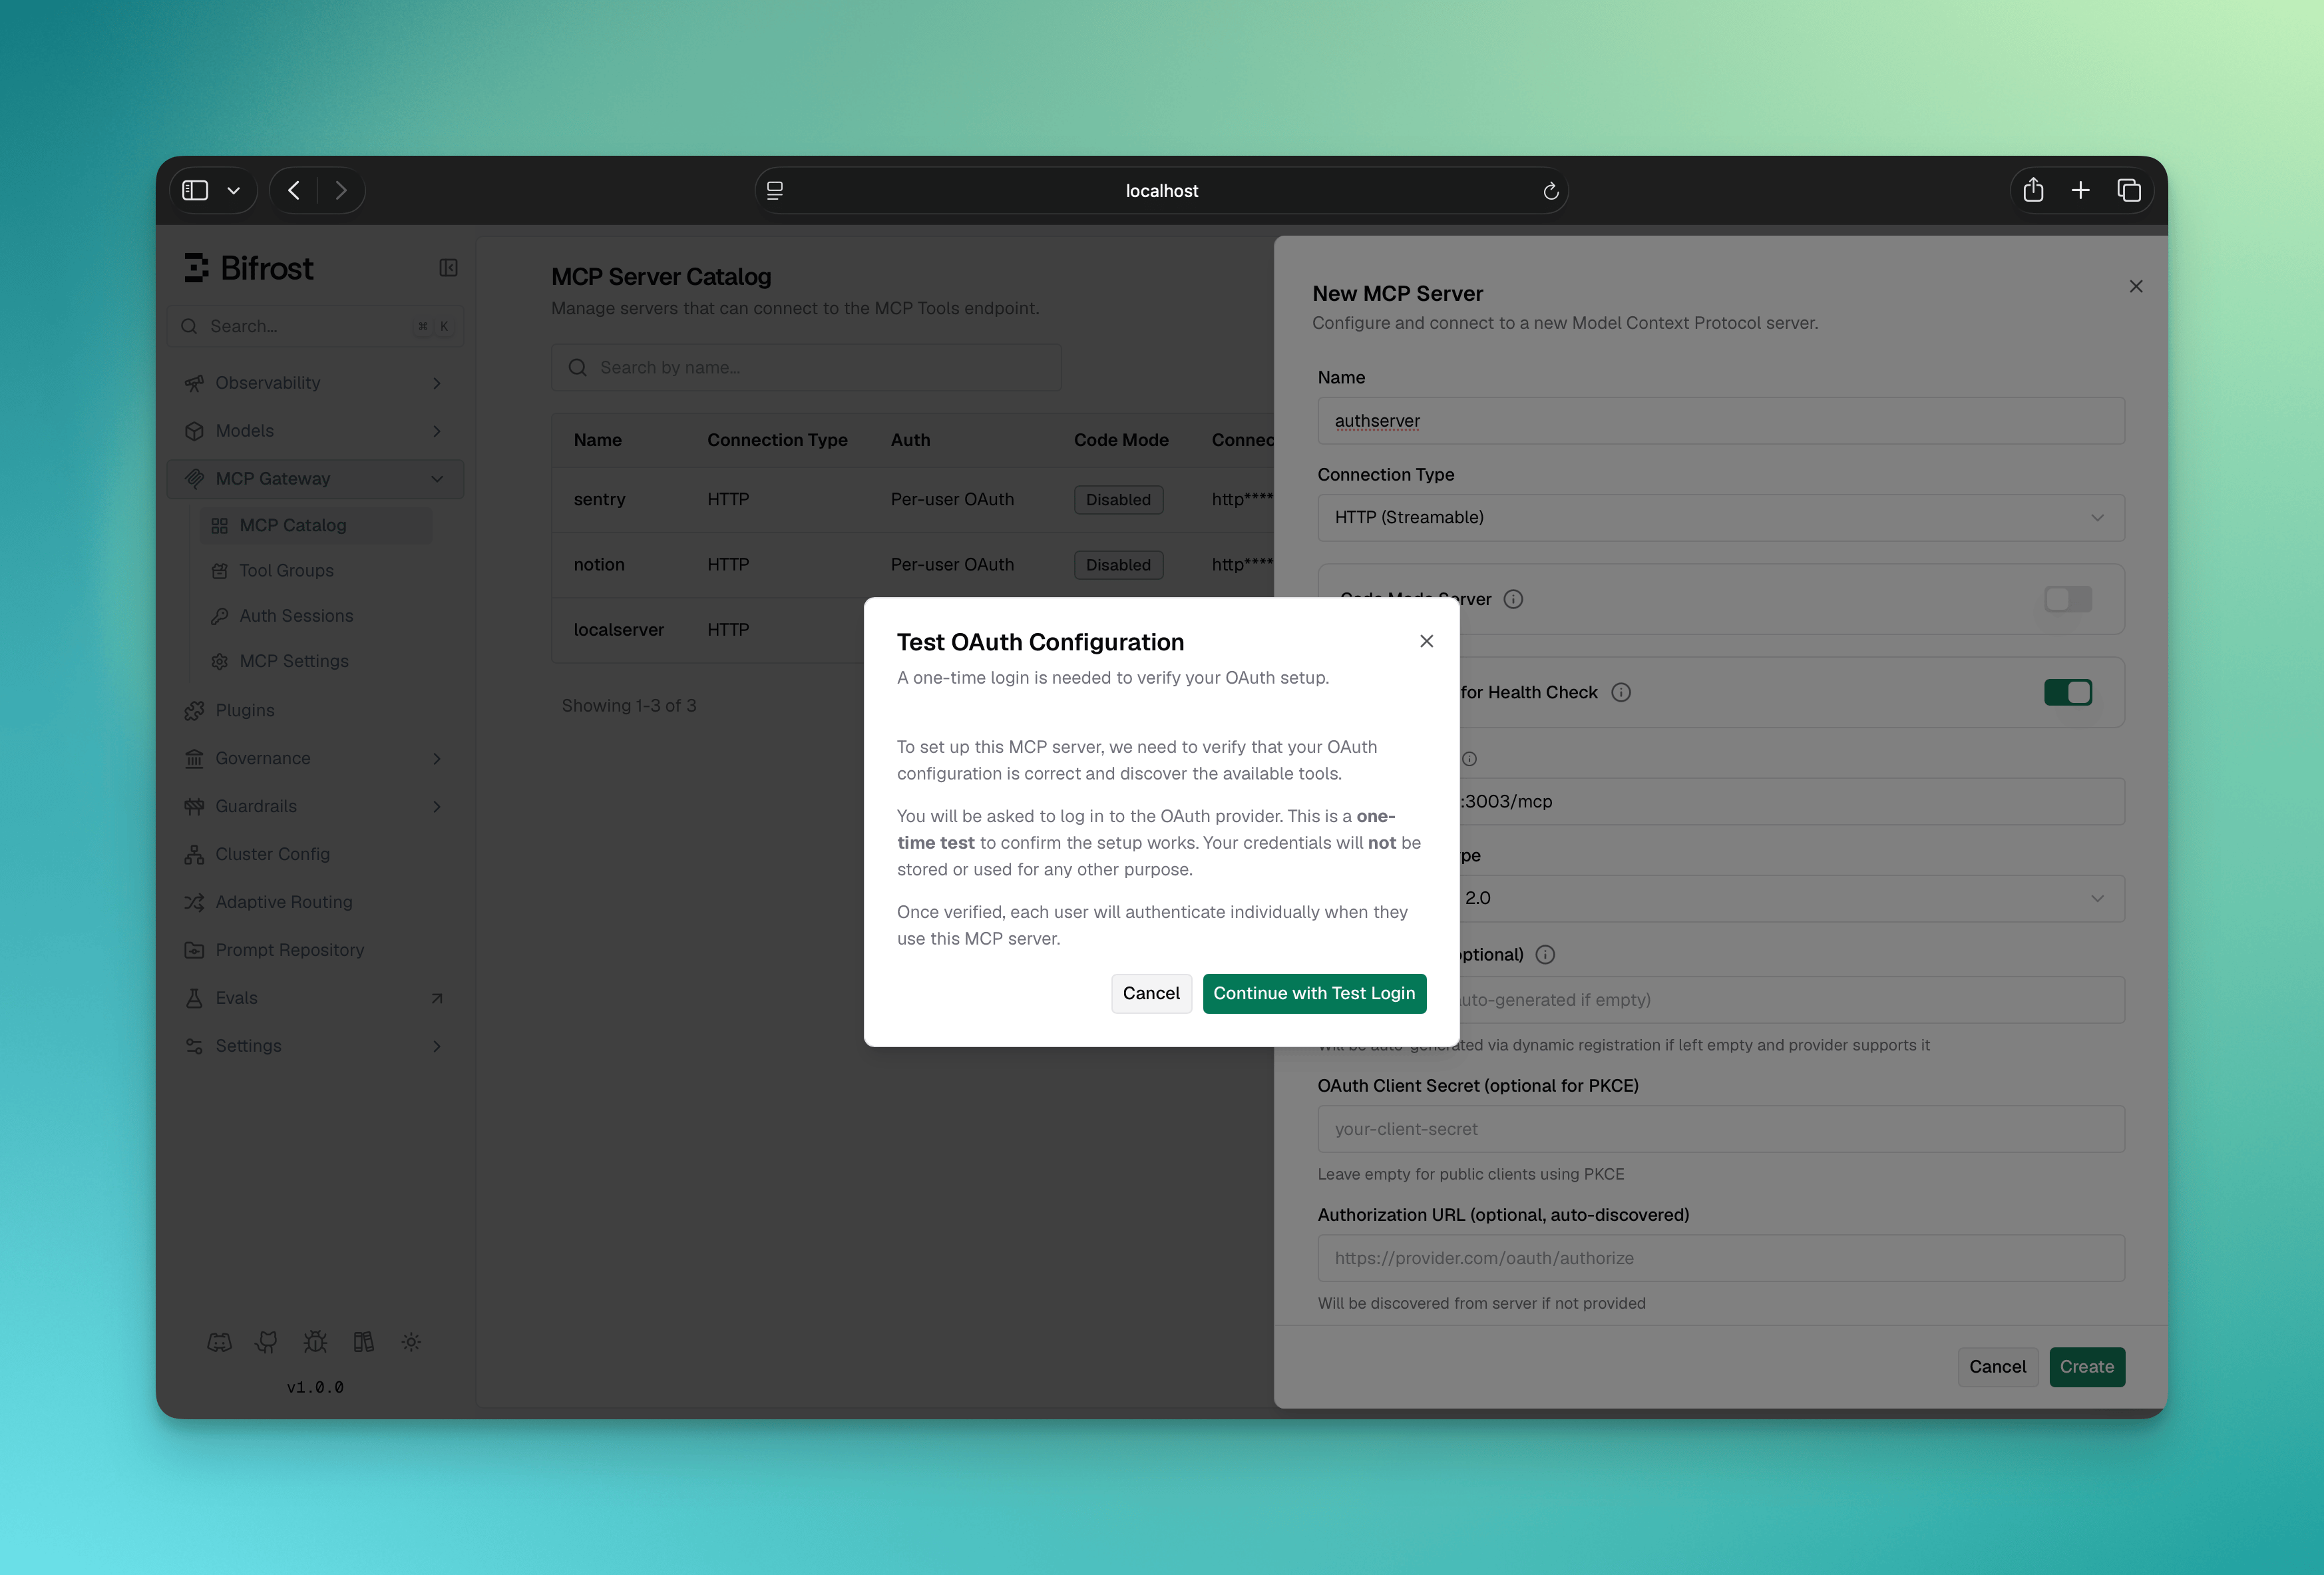Open the Discord link icon
The height and width of the screenshot is (1575, 2324).
219,1342
